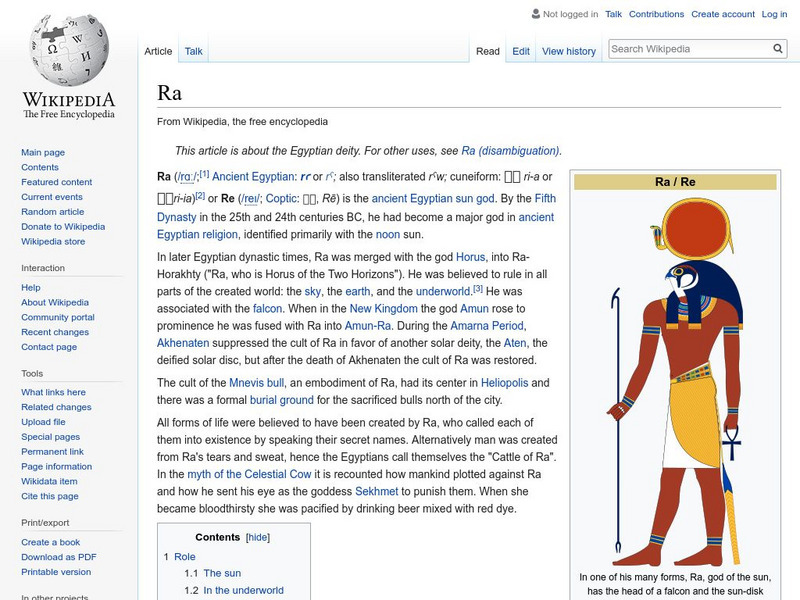The image size is (800, 600).
Task: Open What links here tool
Action: click(54, 392)
